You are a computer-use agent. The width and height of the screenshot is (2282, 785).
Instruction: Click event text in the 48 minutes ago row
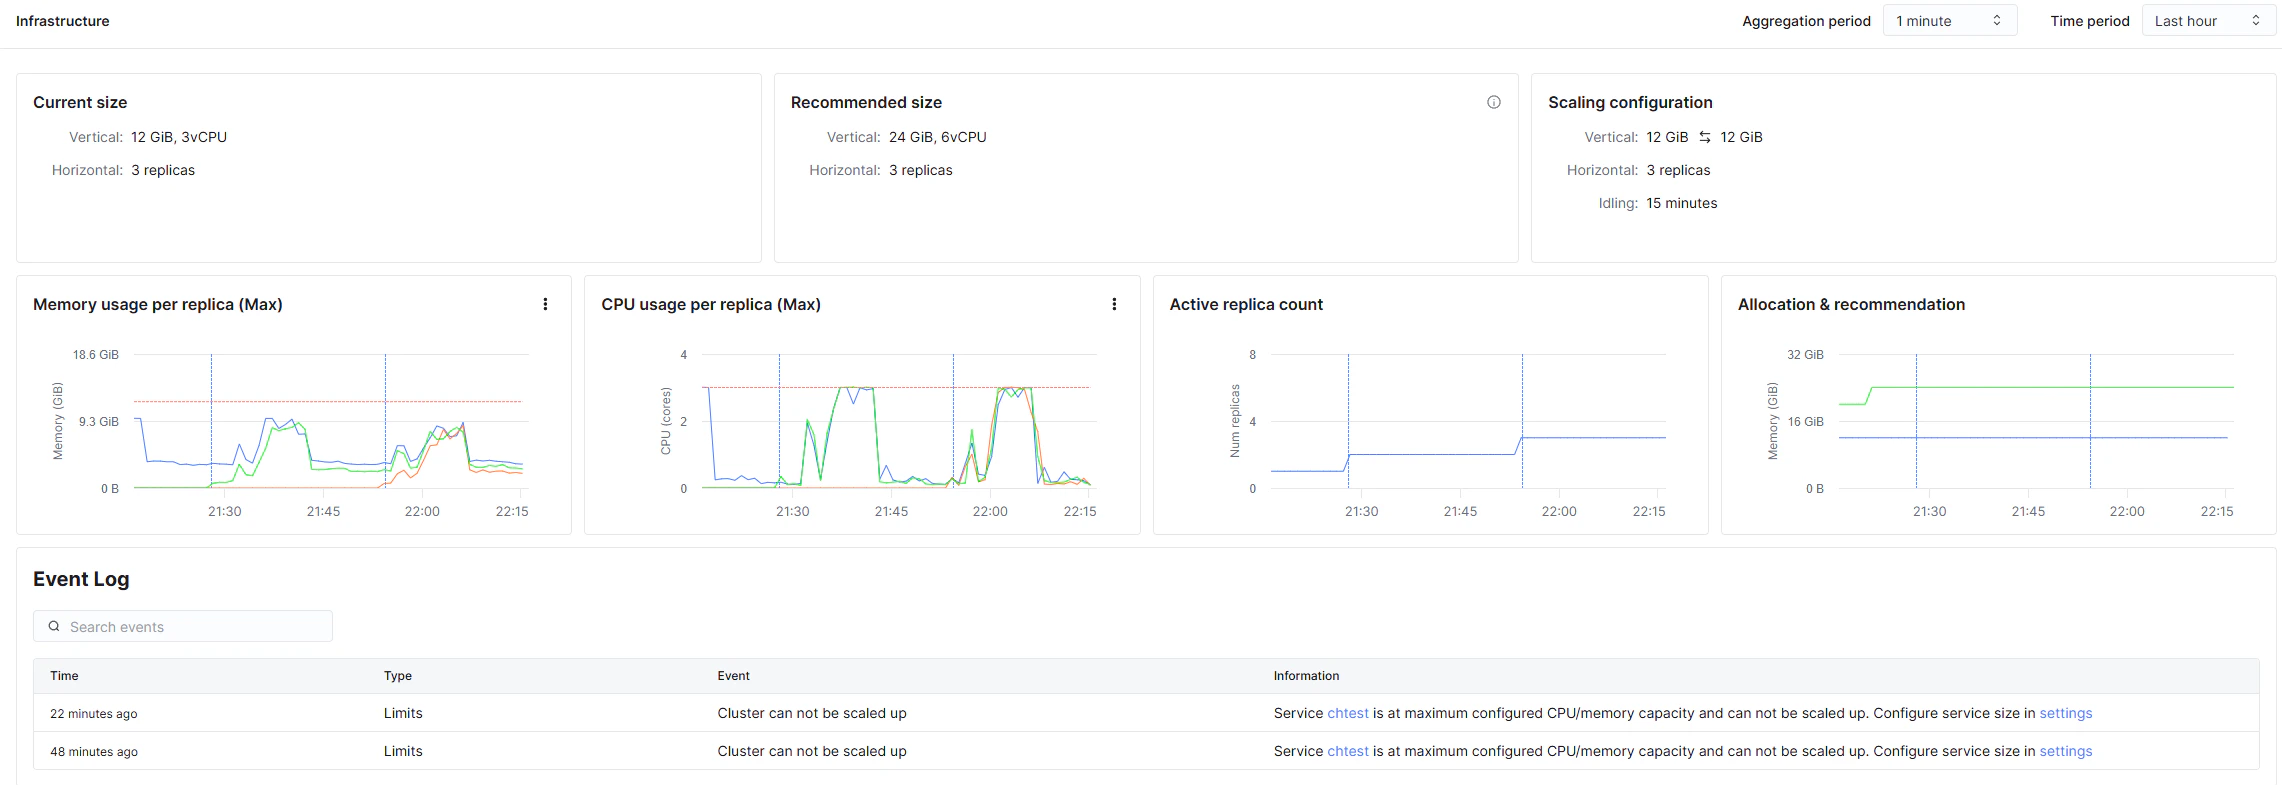[812, 751]
